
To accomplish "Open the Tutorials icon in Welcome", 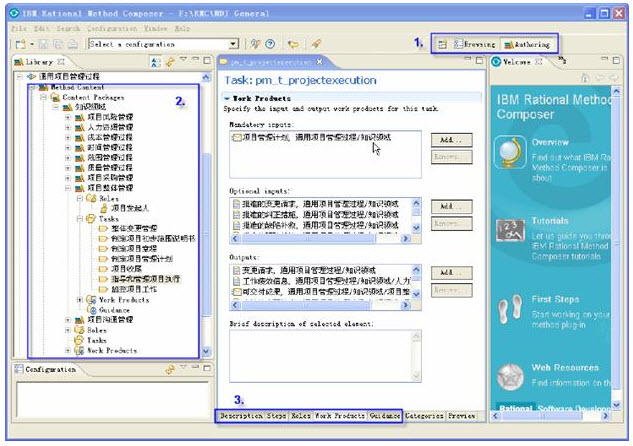I will [512, 229].
